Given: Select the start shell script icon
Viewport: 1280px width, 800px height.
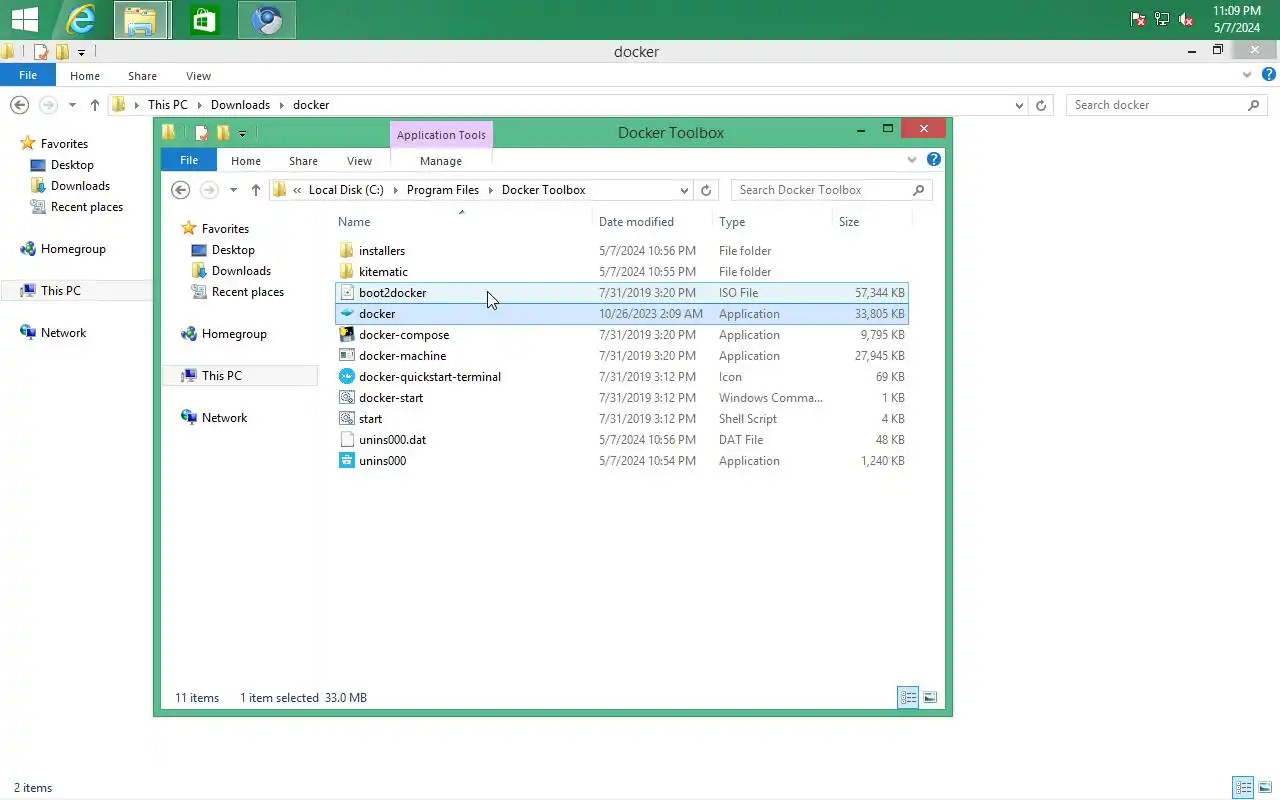Looking at the screenshot, I should 347,419.
